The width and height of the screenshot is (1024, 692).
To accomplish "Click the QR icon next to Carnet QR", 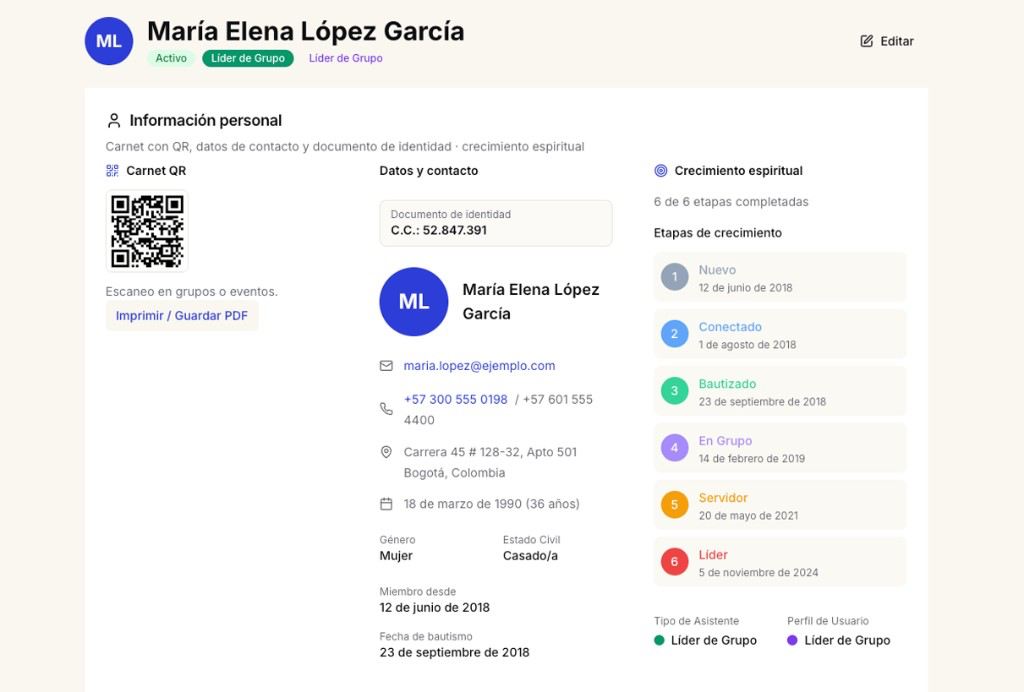I will click(112, 170).
